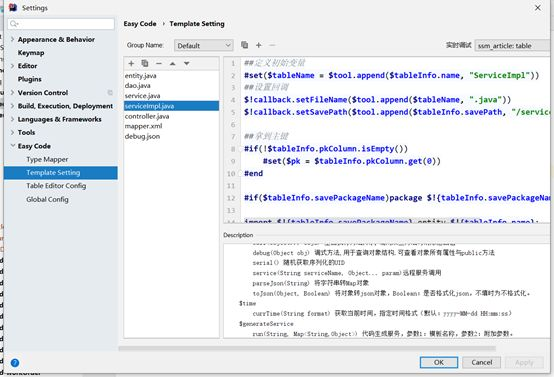Open Type Mapper settings page

pos(47,159)
